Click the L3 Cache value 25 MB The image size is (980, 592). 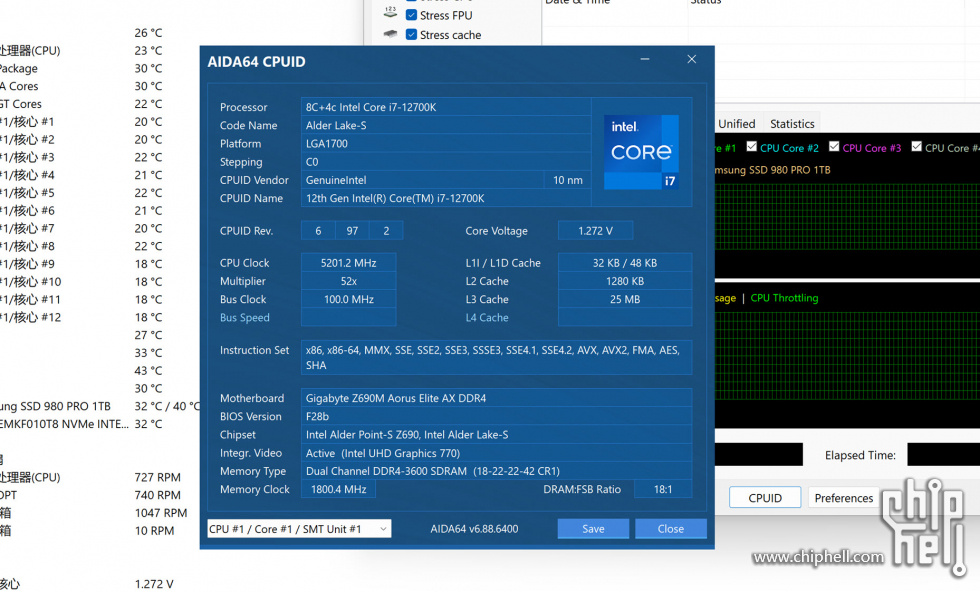pyautogui.click(x=625, y=299)
